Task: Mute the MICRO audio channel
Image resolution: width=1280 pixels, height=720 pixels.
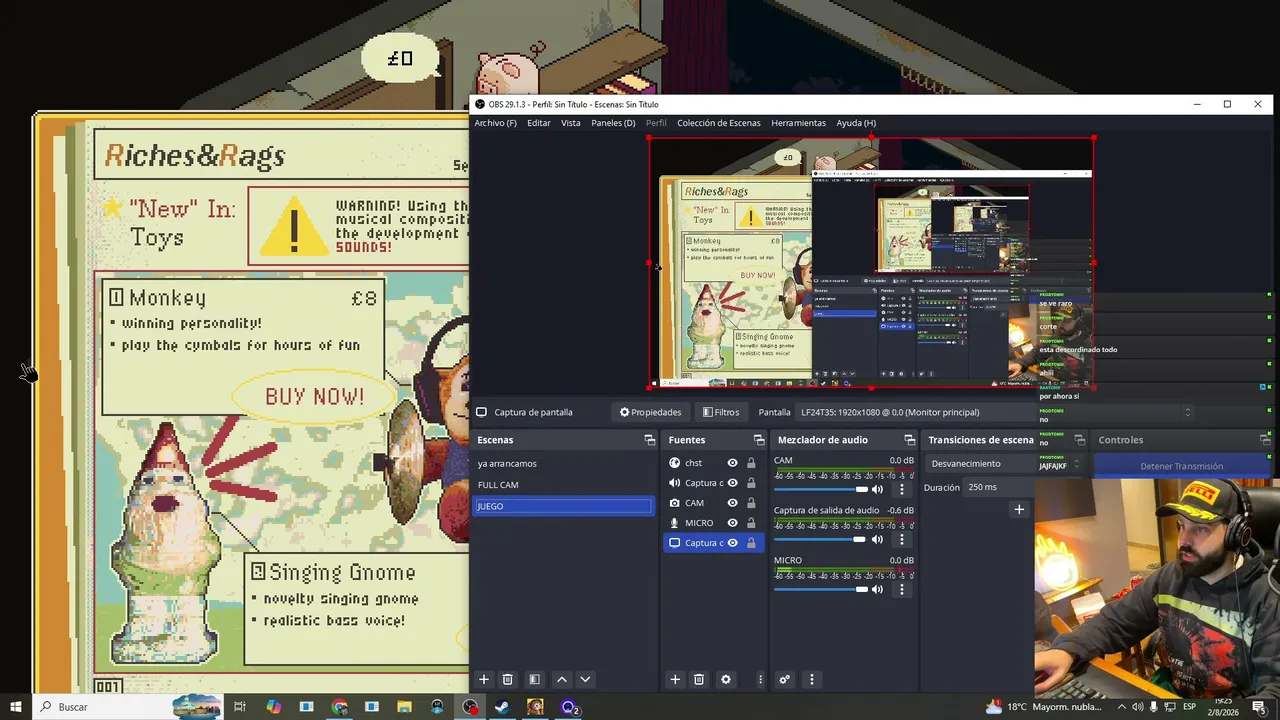Action: click(878, 589)
